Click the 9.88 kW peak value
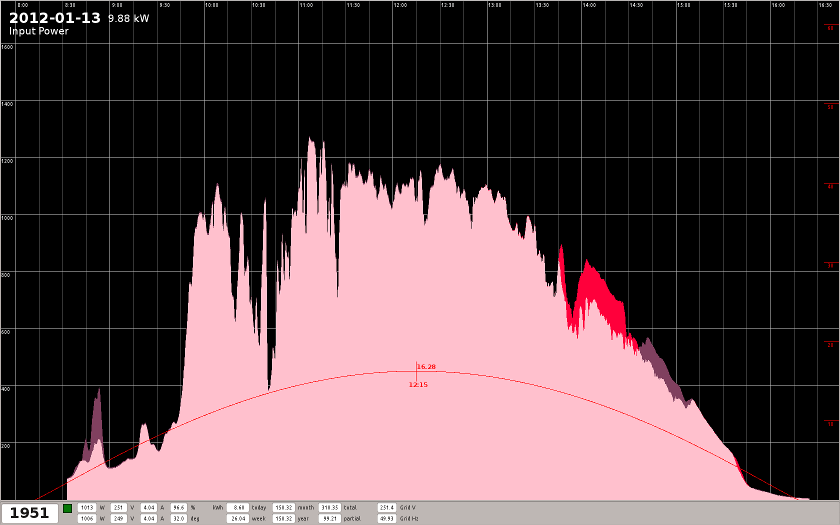 tap(128, 19)
